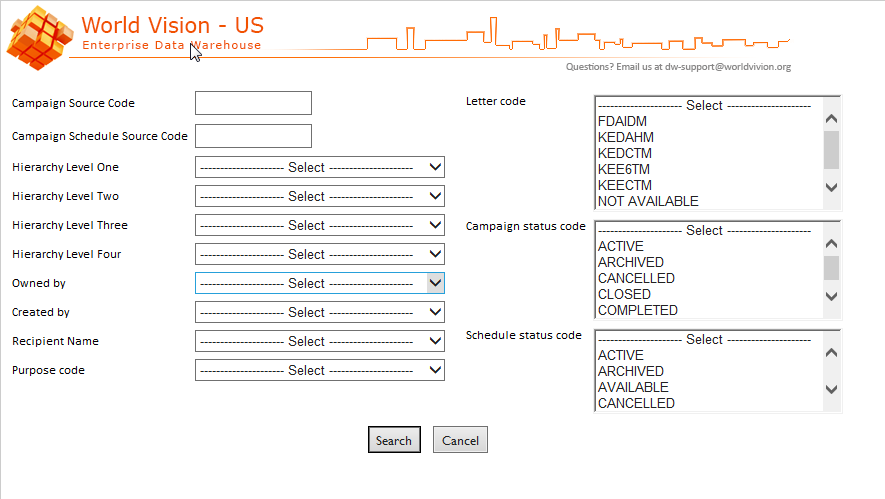Select NOT AVAILABLE in Letter code list

tap(709, 201)
